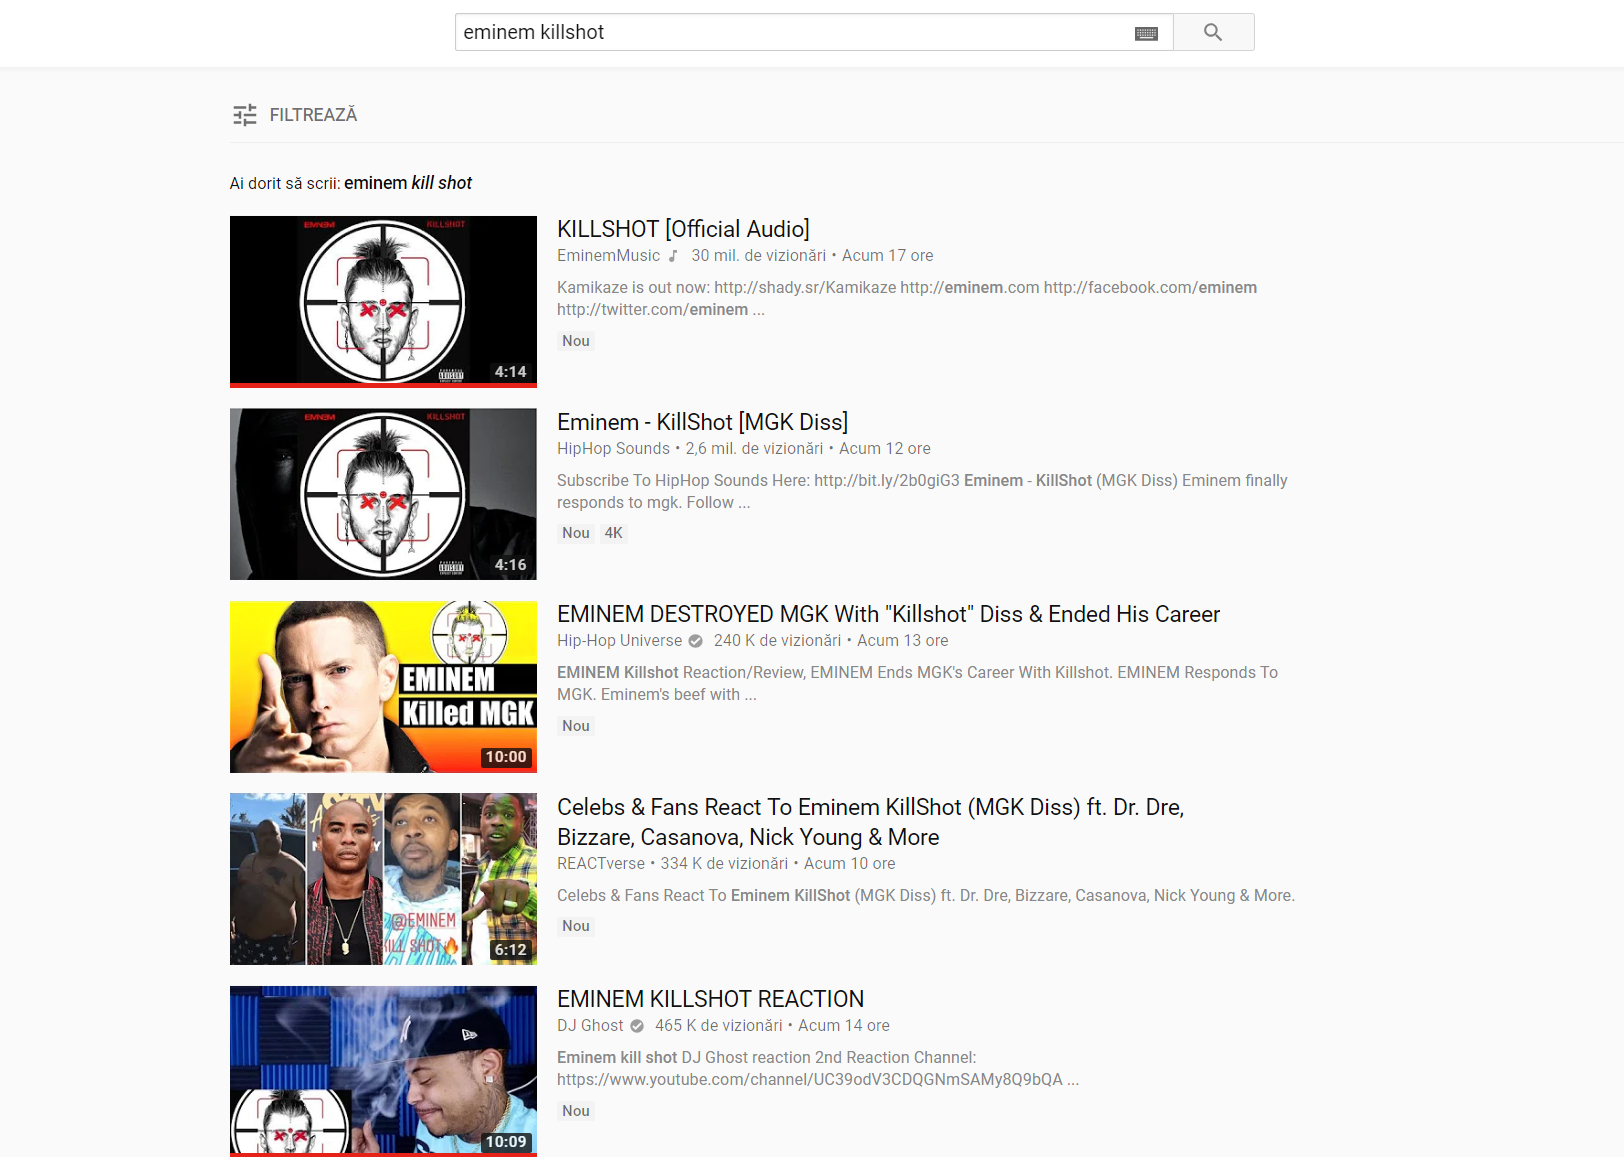Screen dimensions: 1624x1157
Task: Click the magnifier search button
Action: [1213, 32]
